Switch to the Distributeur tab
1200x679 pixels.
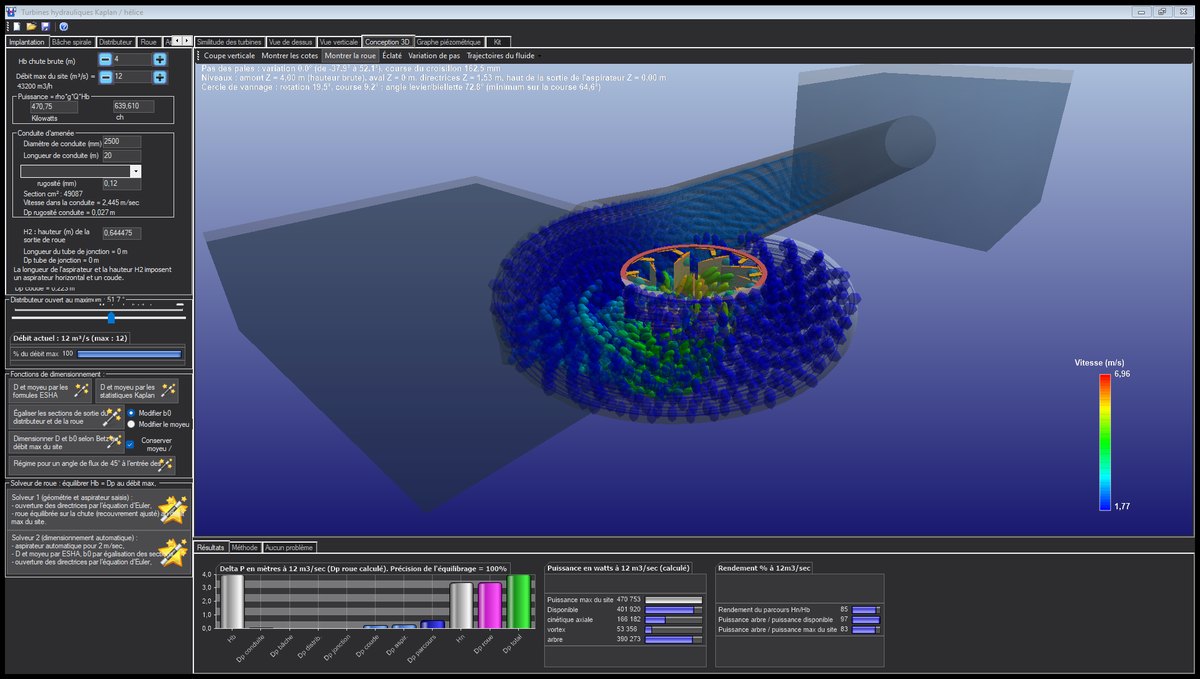click(116, 42)
